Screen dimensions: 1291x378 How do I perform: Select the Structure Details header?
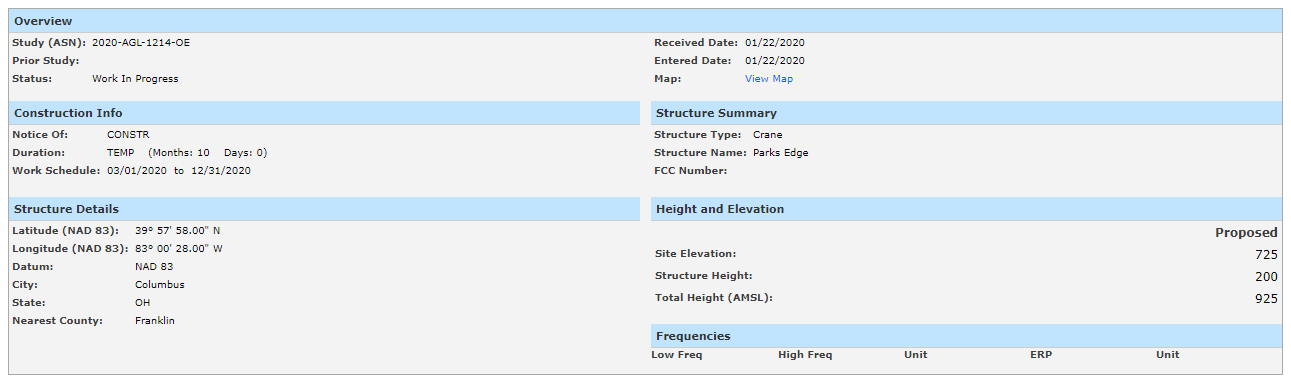click(x=324, y=209)
